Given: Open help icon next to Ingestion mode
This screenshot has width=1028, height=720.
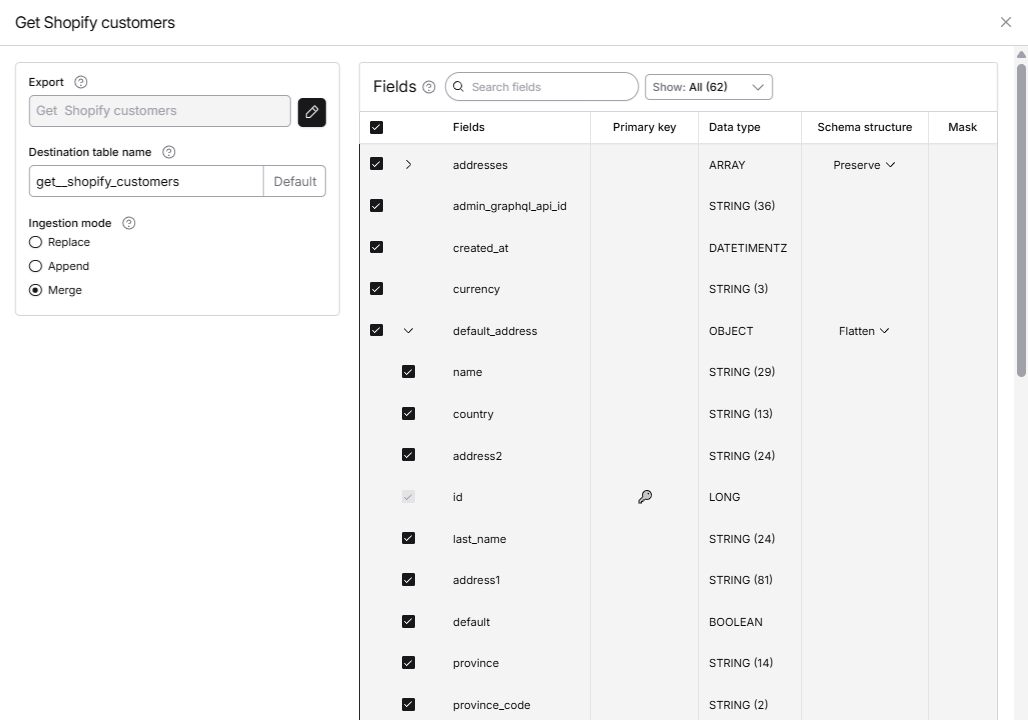Looking at the screenshot, I should click(x=129, y=223).
